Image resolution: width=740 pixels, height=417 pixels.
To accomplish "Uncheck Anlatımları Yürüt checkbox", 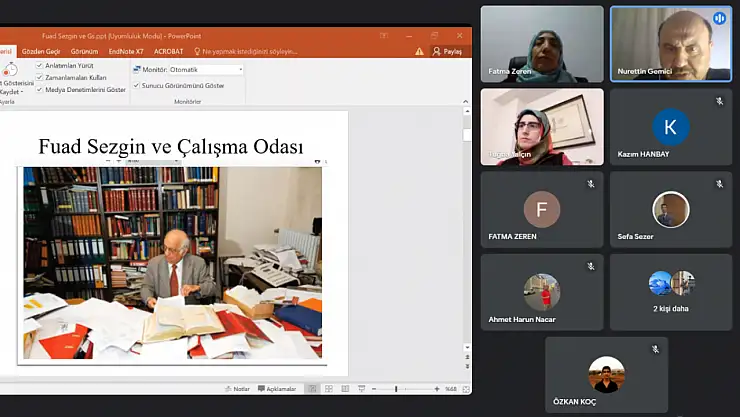I will [x=39, y=66].
